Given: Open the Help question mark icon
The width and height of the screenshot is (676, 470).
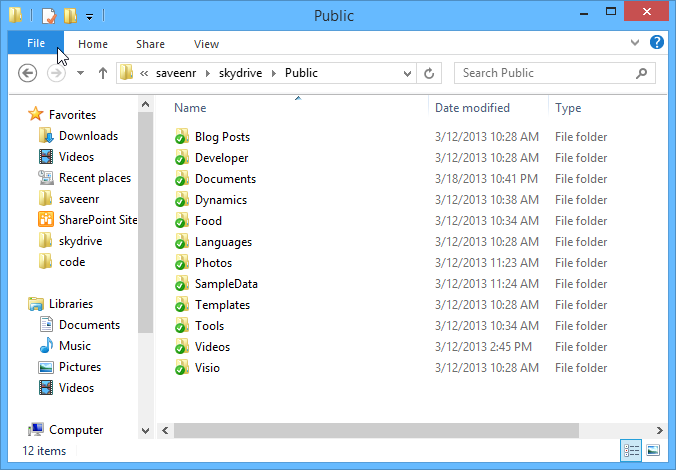Looking at the screenshot, I should click(657, 43).
